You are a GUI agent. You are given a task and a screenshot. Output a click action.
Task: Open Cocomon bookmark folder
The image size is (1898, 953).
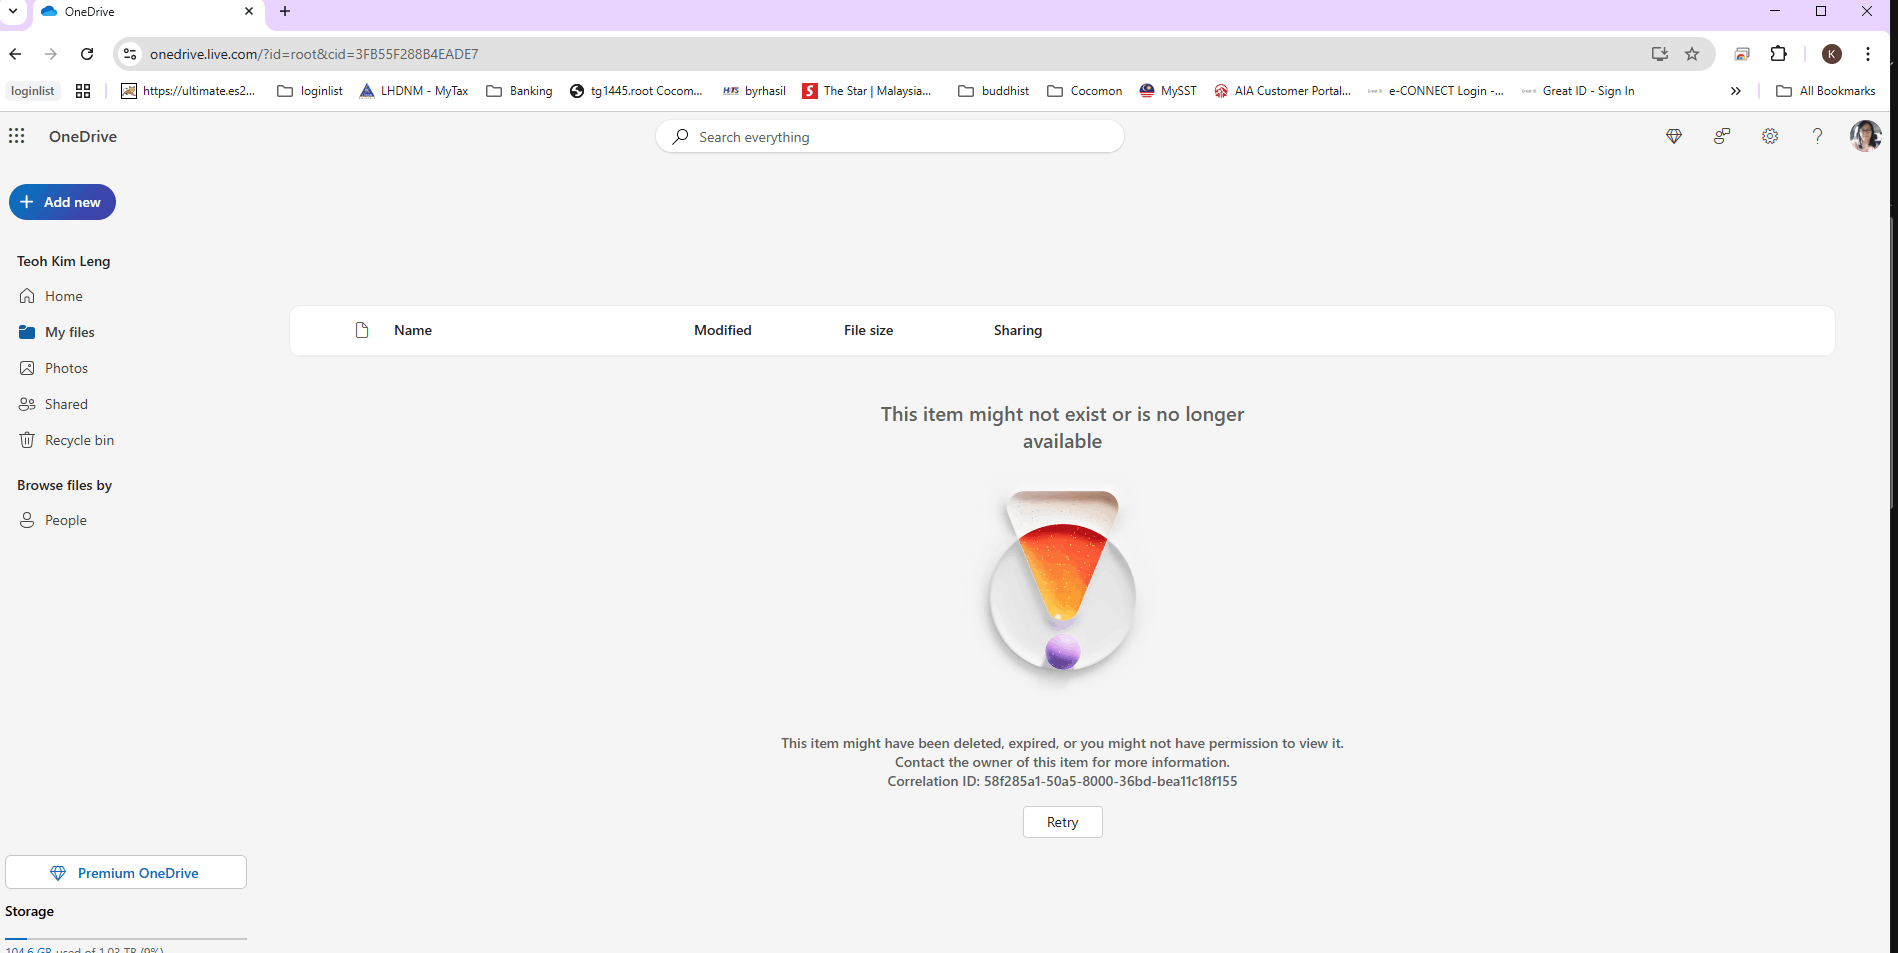point(1085,91)
